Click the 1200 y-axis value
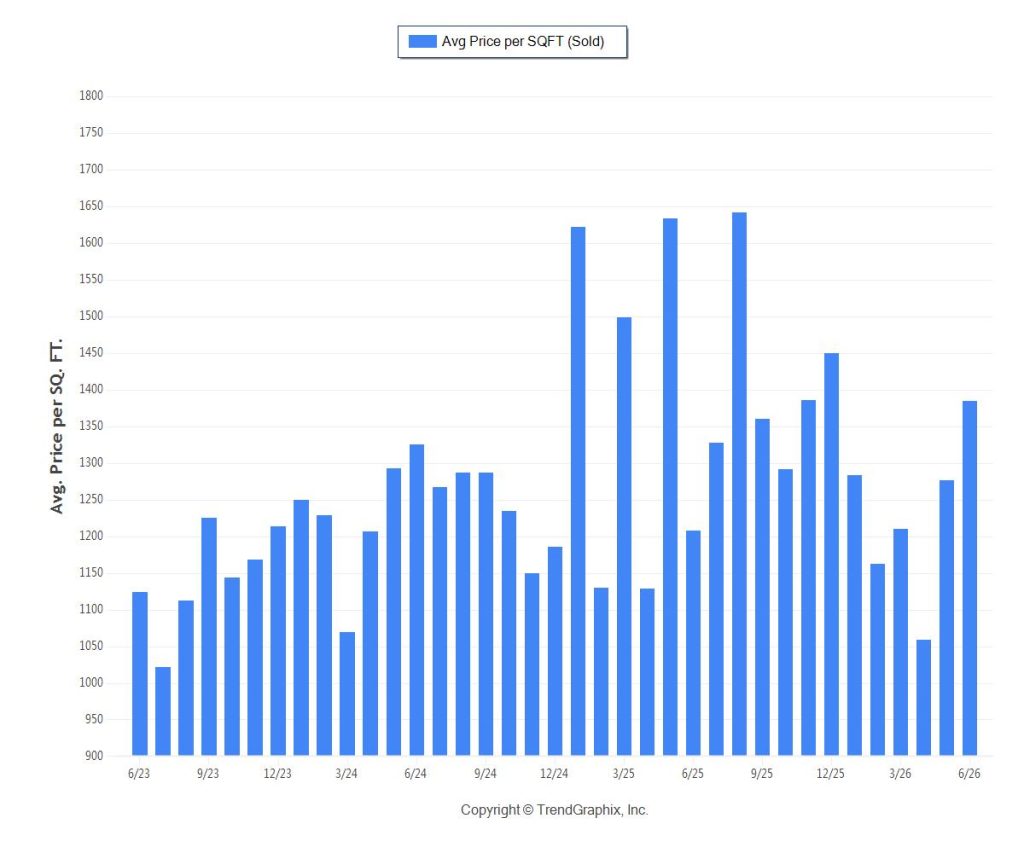 tap(91, 536)
